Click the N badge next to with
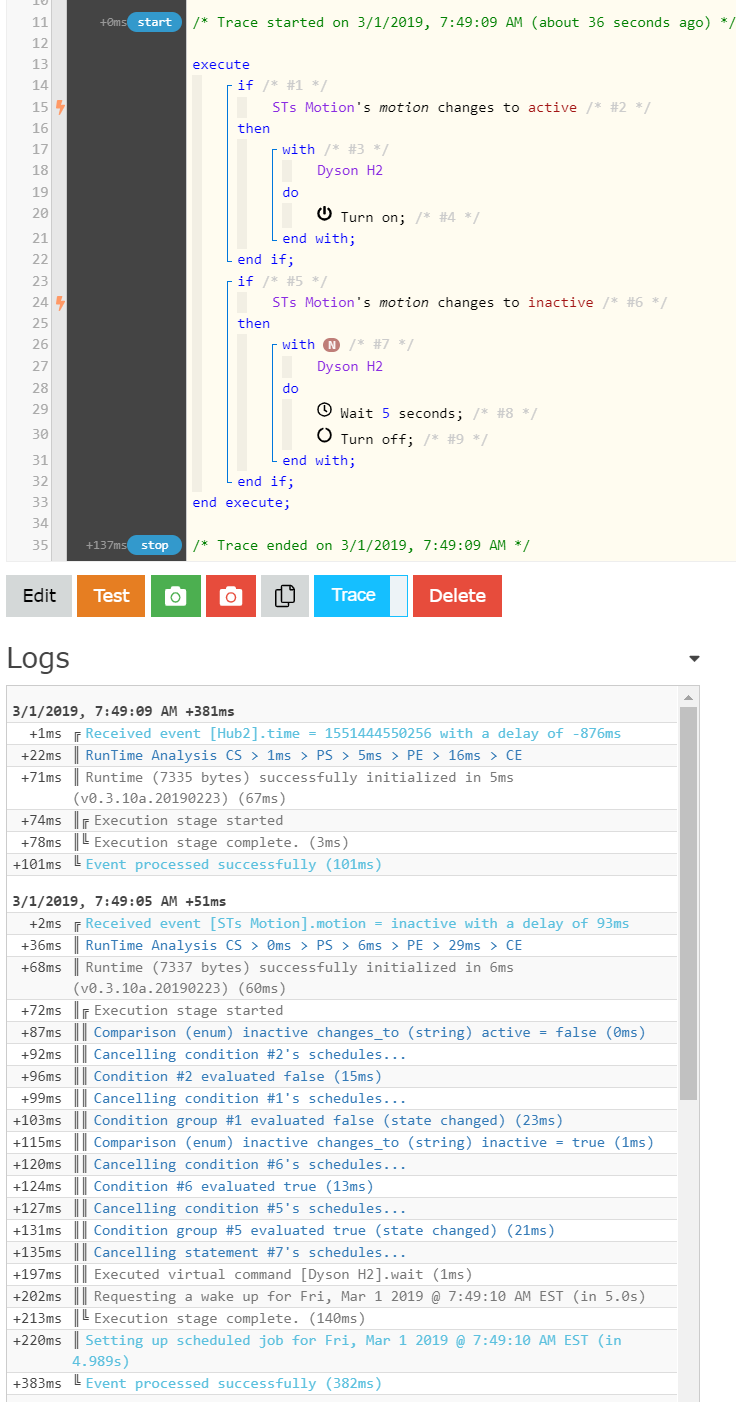This screenshot has height=1402, width=736. (331, 345)
